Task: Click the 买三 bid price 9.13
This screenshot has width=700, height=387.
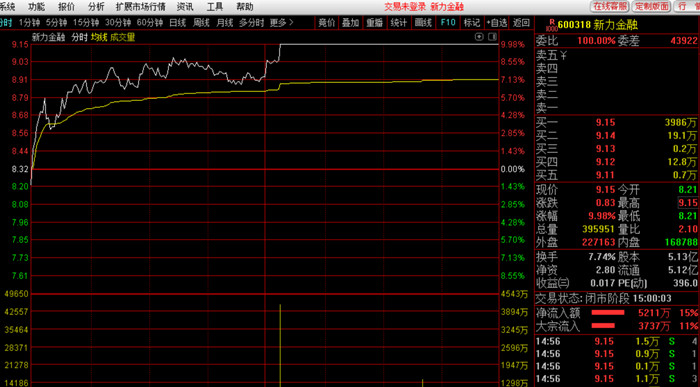Action: click(x=605, y=149)
